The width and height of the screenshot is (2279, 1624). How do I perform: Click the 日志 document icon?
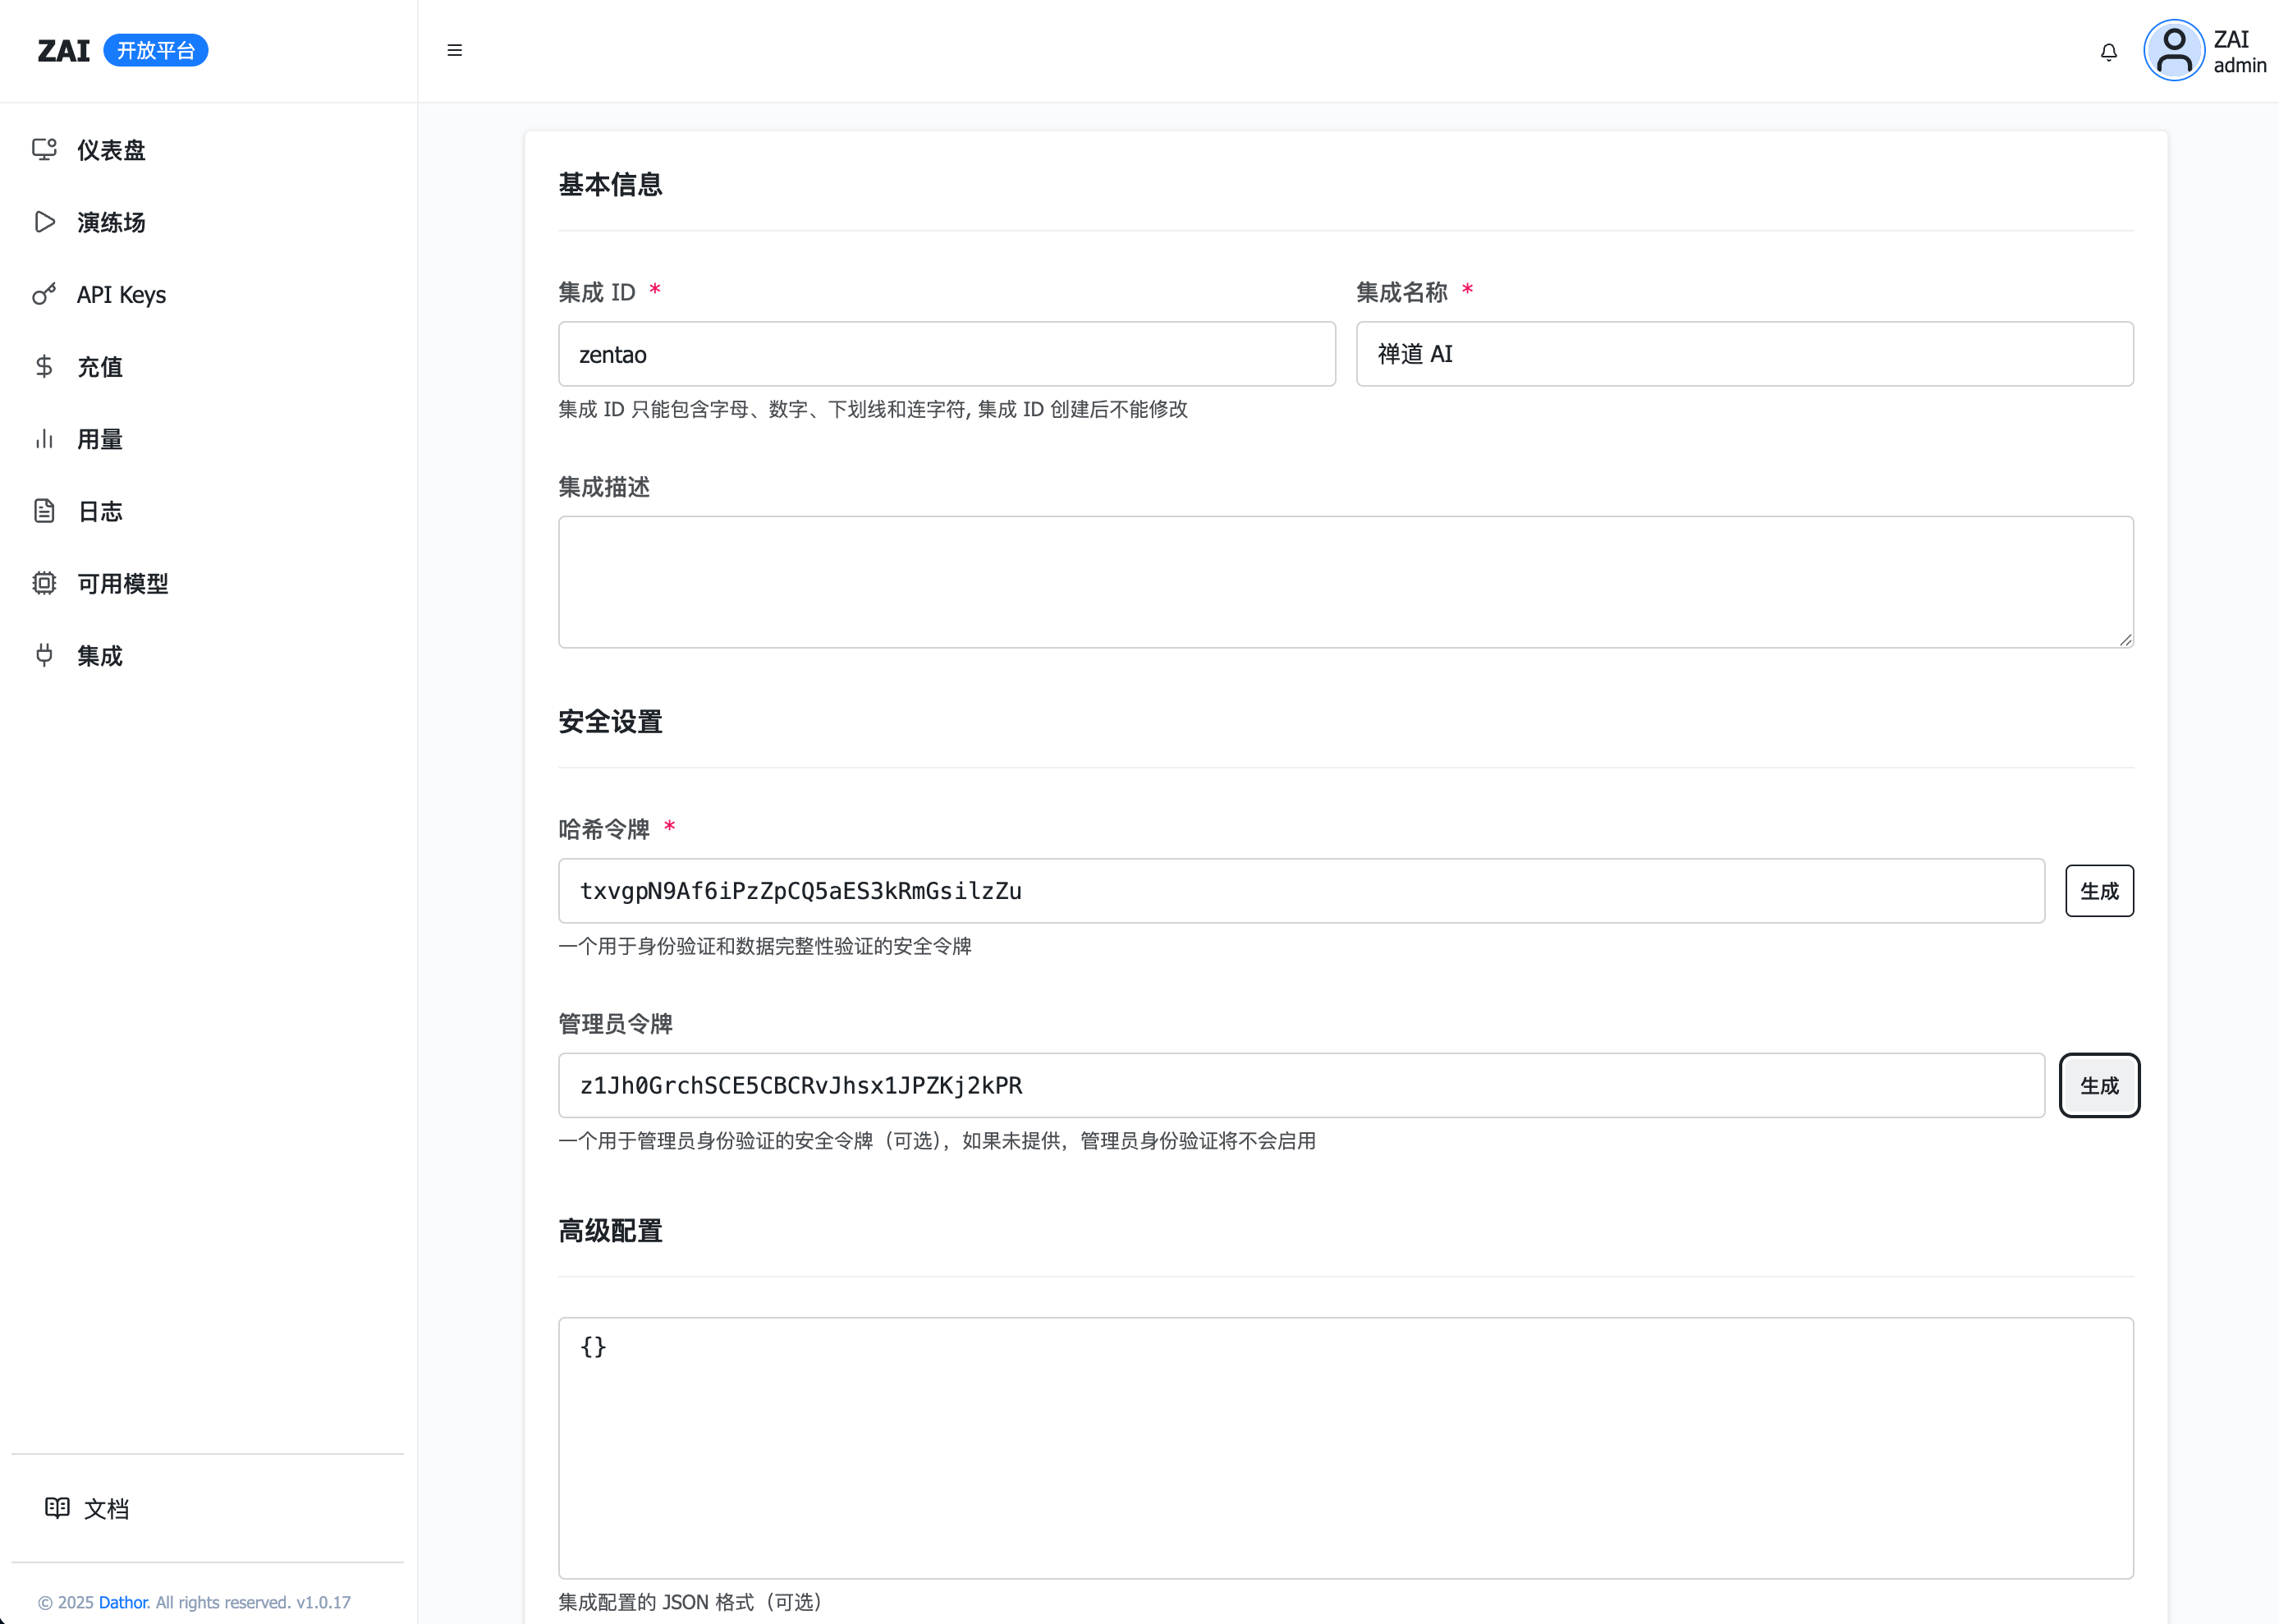click(x=44, y=511)
